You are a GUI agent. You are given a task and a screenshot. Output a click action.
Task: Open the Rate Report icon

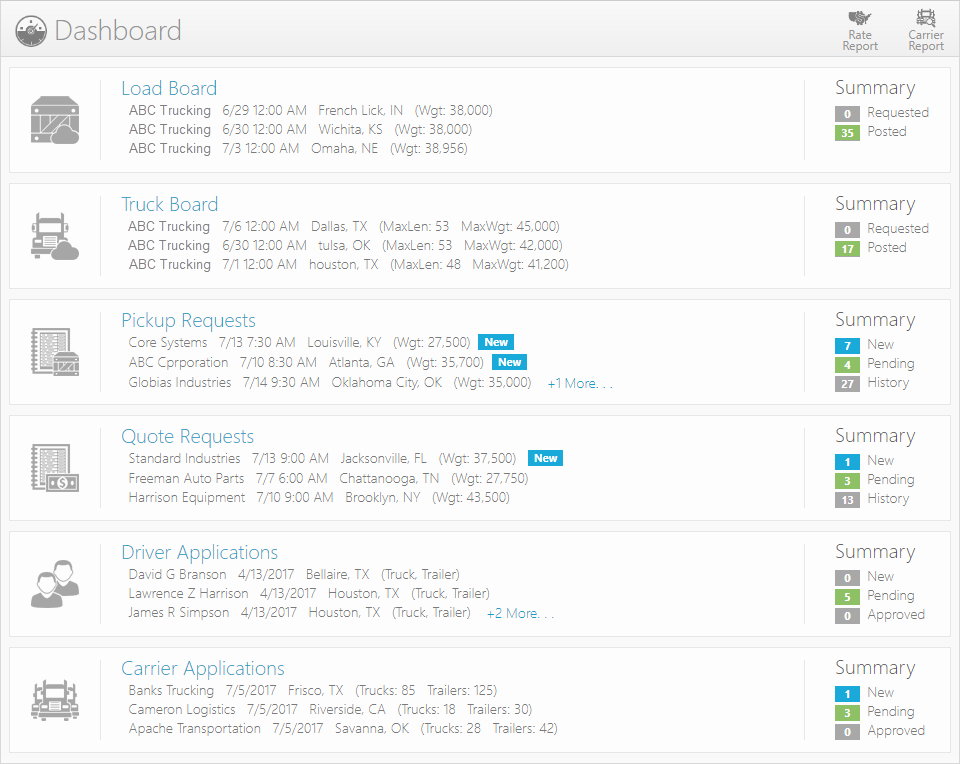pyautogui.click(x=860, y=31)
